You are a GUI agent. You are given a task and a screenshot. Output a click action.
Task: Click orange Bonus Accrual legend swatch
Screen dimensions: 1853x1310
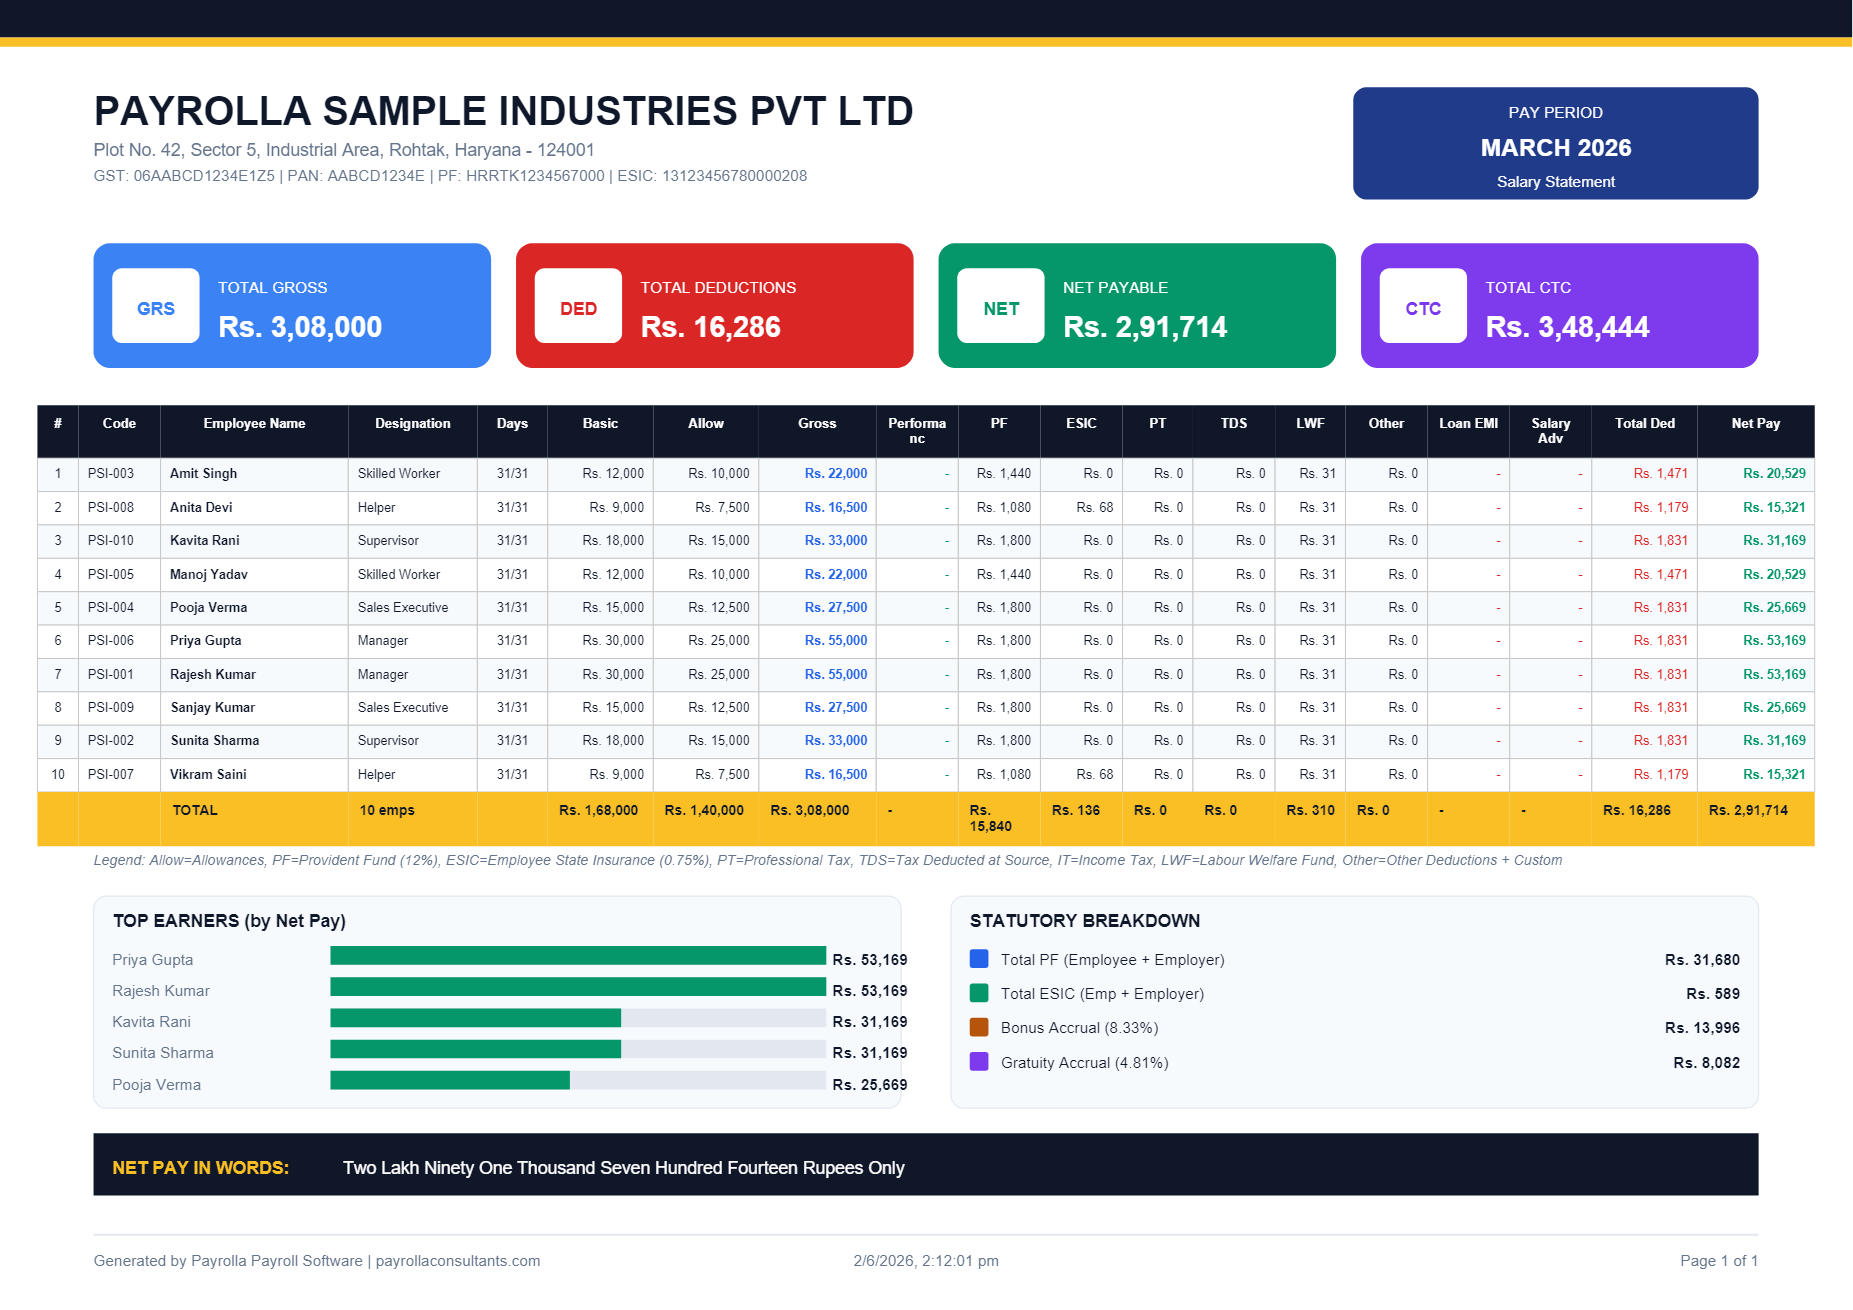979,1027
